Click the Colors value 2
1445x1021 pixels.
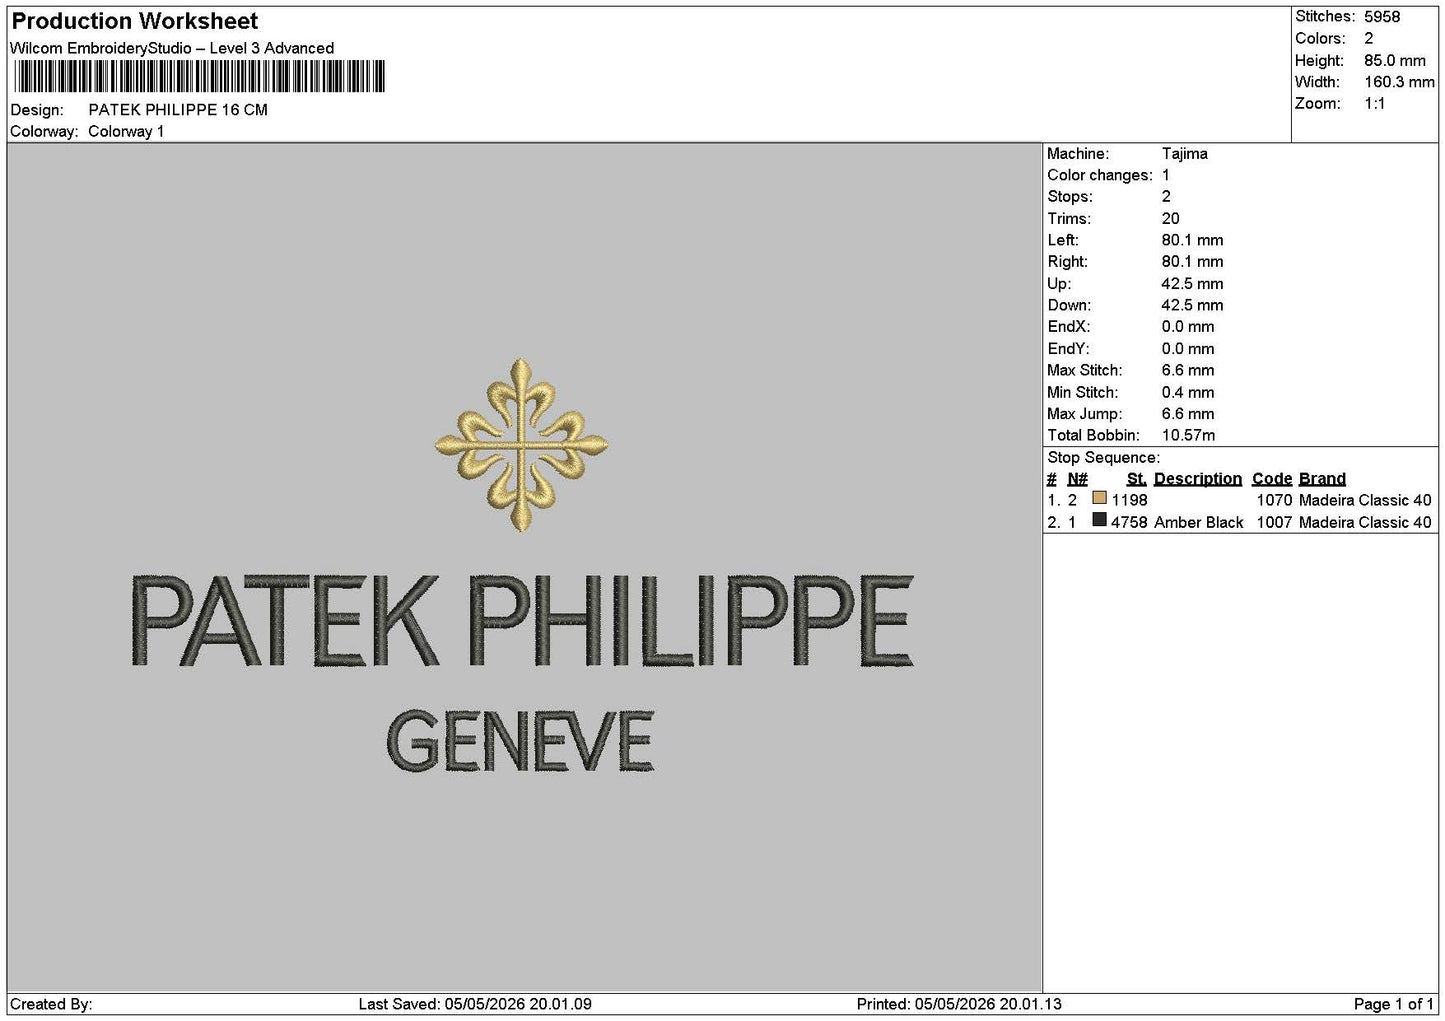[x=1369, y=39]
